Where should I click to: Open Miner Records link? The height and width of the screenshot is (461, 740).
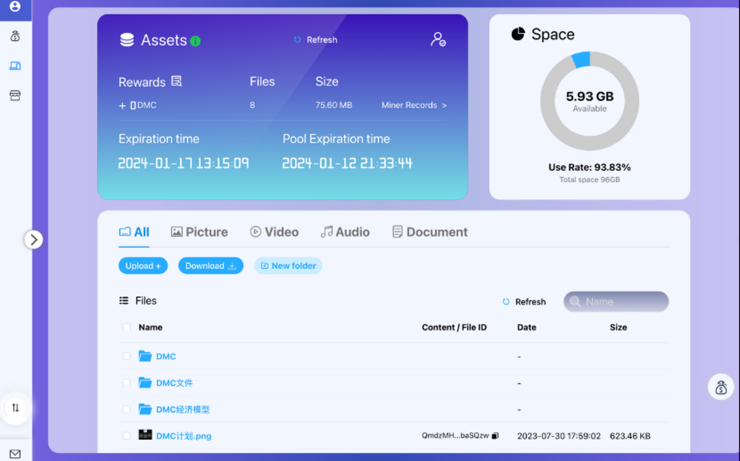[x=414, y=105]
